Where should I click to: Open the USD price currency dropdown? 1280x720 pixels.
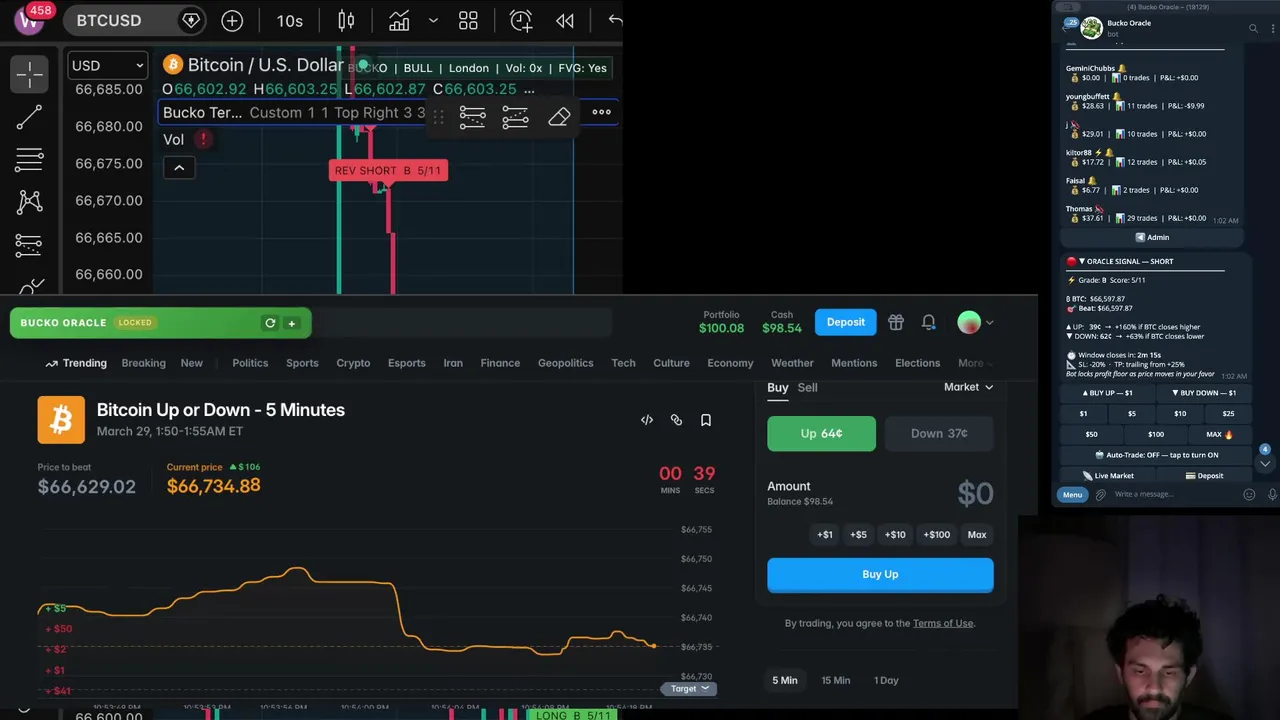108,65
